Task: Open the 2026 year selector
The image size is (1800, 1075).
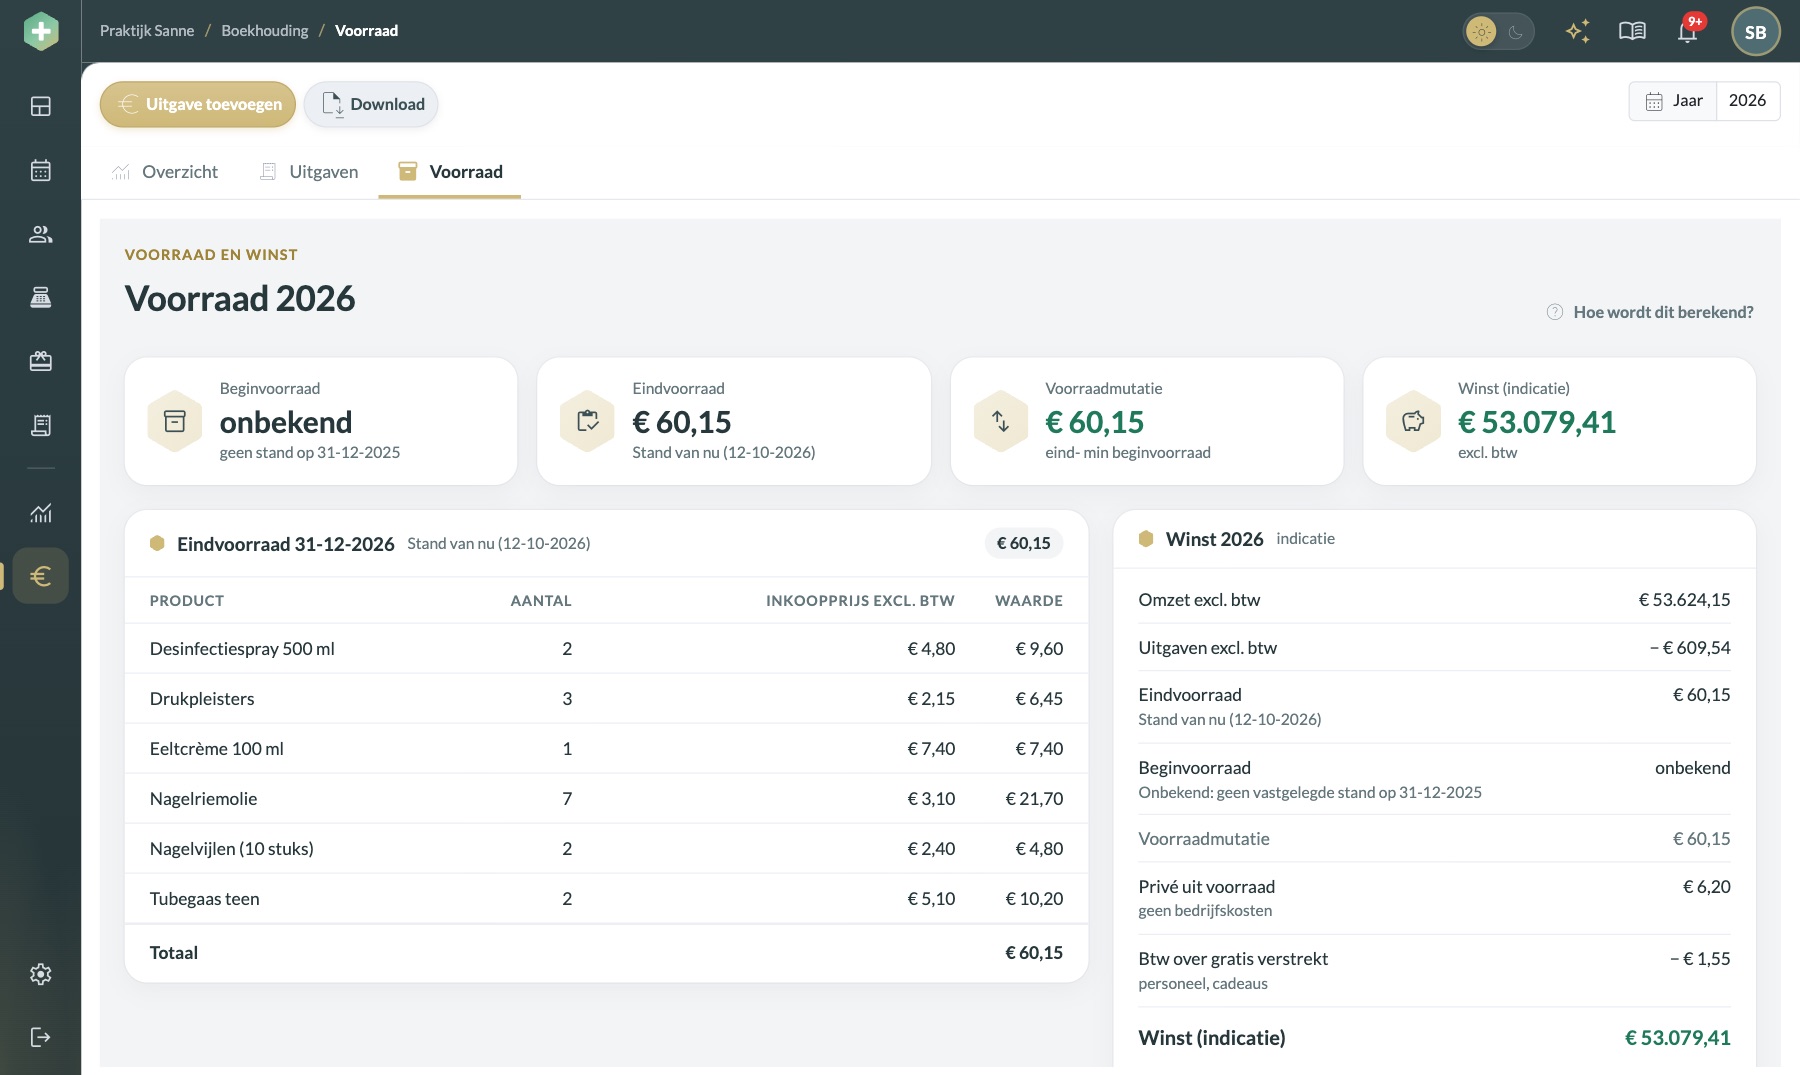Action: pos(1747,101)
